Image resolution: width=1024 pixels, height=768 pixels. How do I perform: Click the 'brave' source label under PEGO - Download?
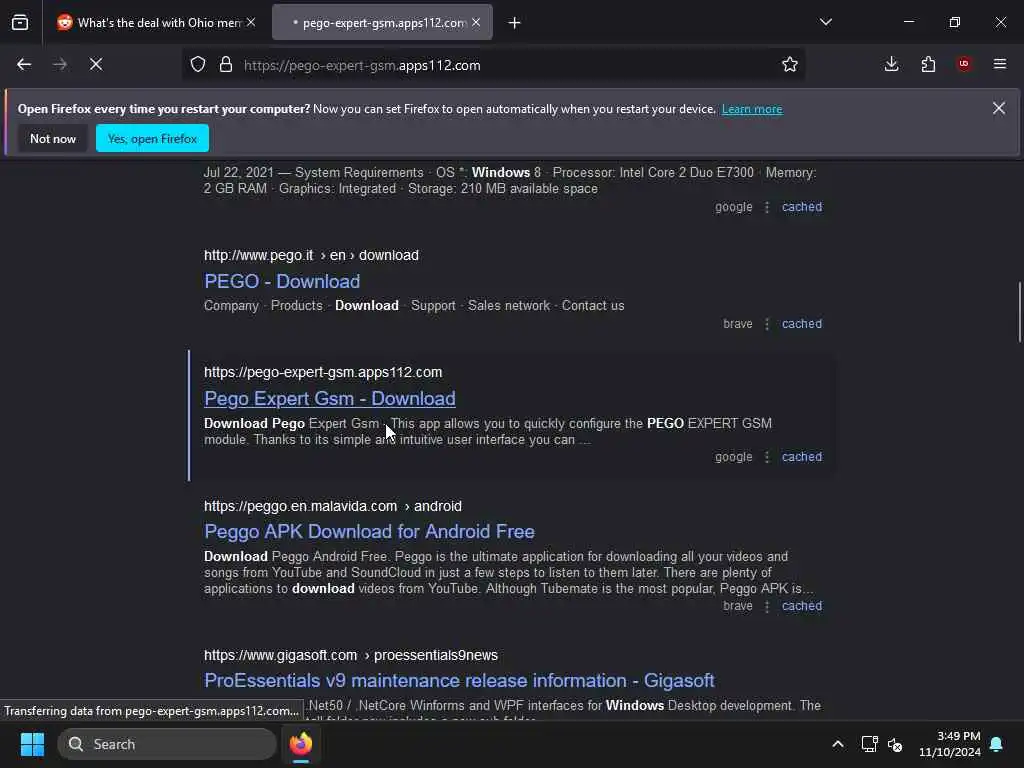tap(737, 324)
